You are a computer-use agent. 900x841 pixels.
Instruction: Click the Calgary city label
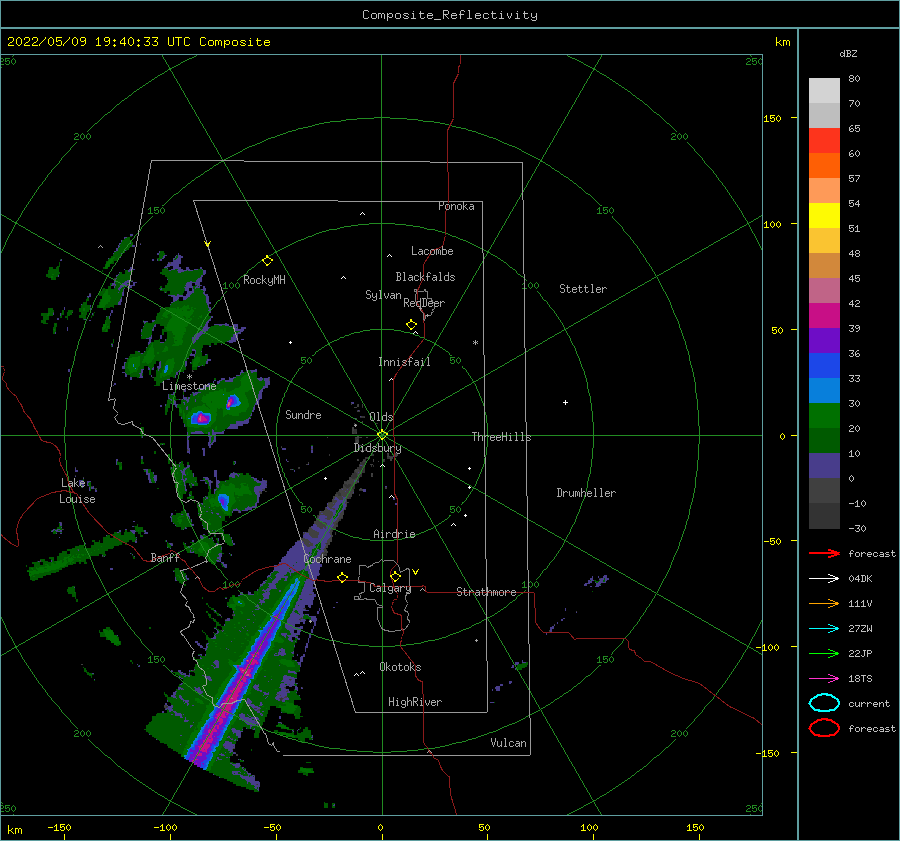(390, 588)
